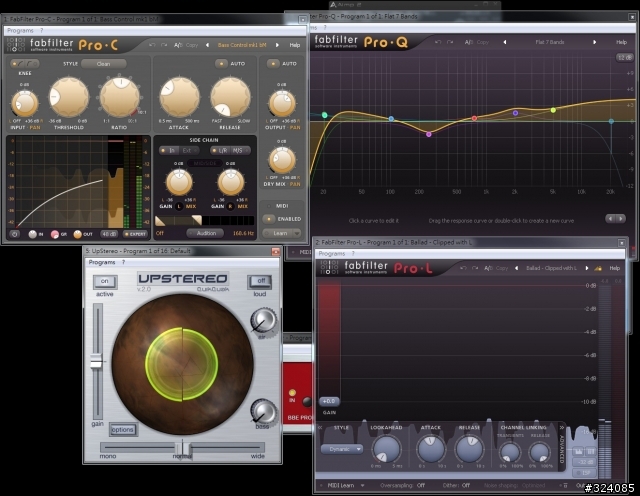The height and width of the screenshot is (496, 640).
Task: Toggle the Enabled MIDI button in Pro-C
Action: (269, 219)
